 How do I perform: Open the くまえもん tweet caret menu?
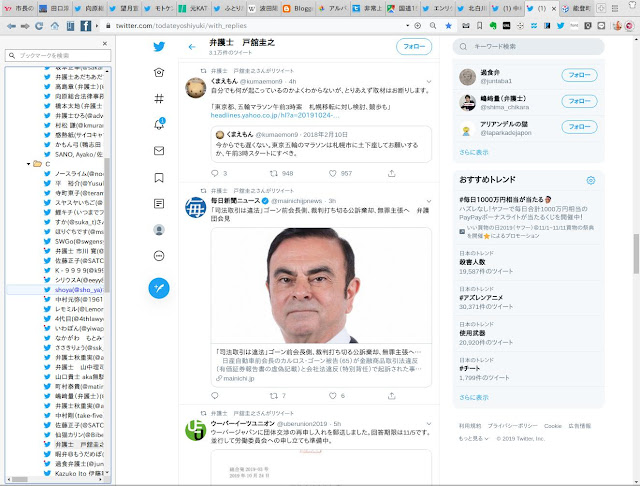click(429, 82)
